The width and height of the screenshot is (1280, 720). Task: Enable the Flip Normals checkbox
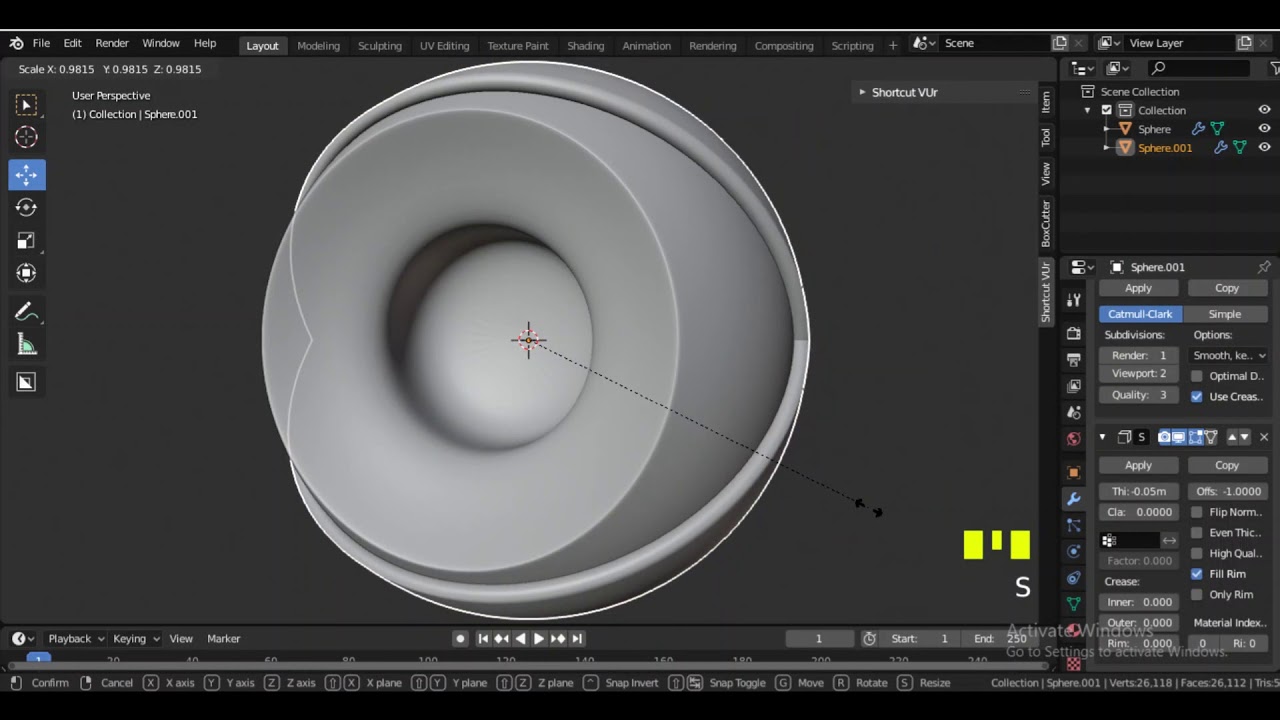pyautogui.click(x=1197, y=512)
